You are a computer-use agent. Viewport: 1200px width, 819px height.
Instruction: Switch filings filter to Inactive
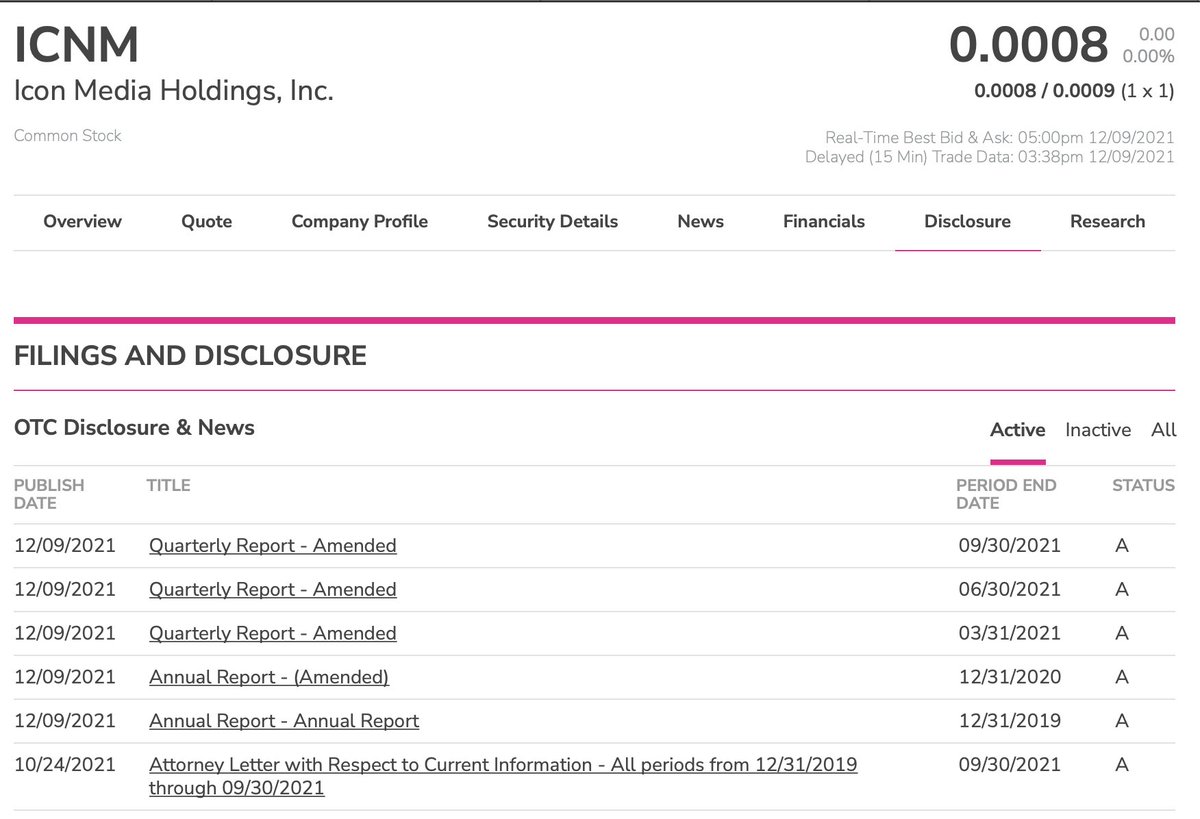click(x=1098, y=430)
